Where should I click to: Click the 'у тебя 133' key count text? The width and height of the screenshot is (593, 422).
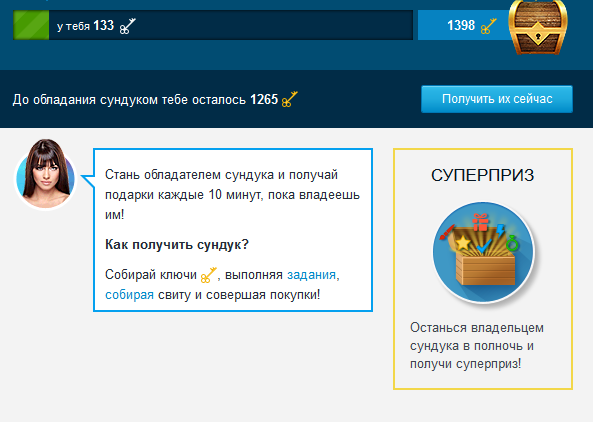[x=85, y=26]
